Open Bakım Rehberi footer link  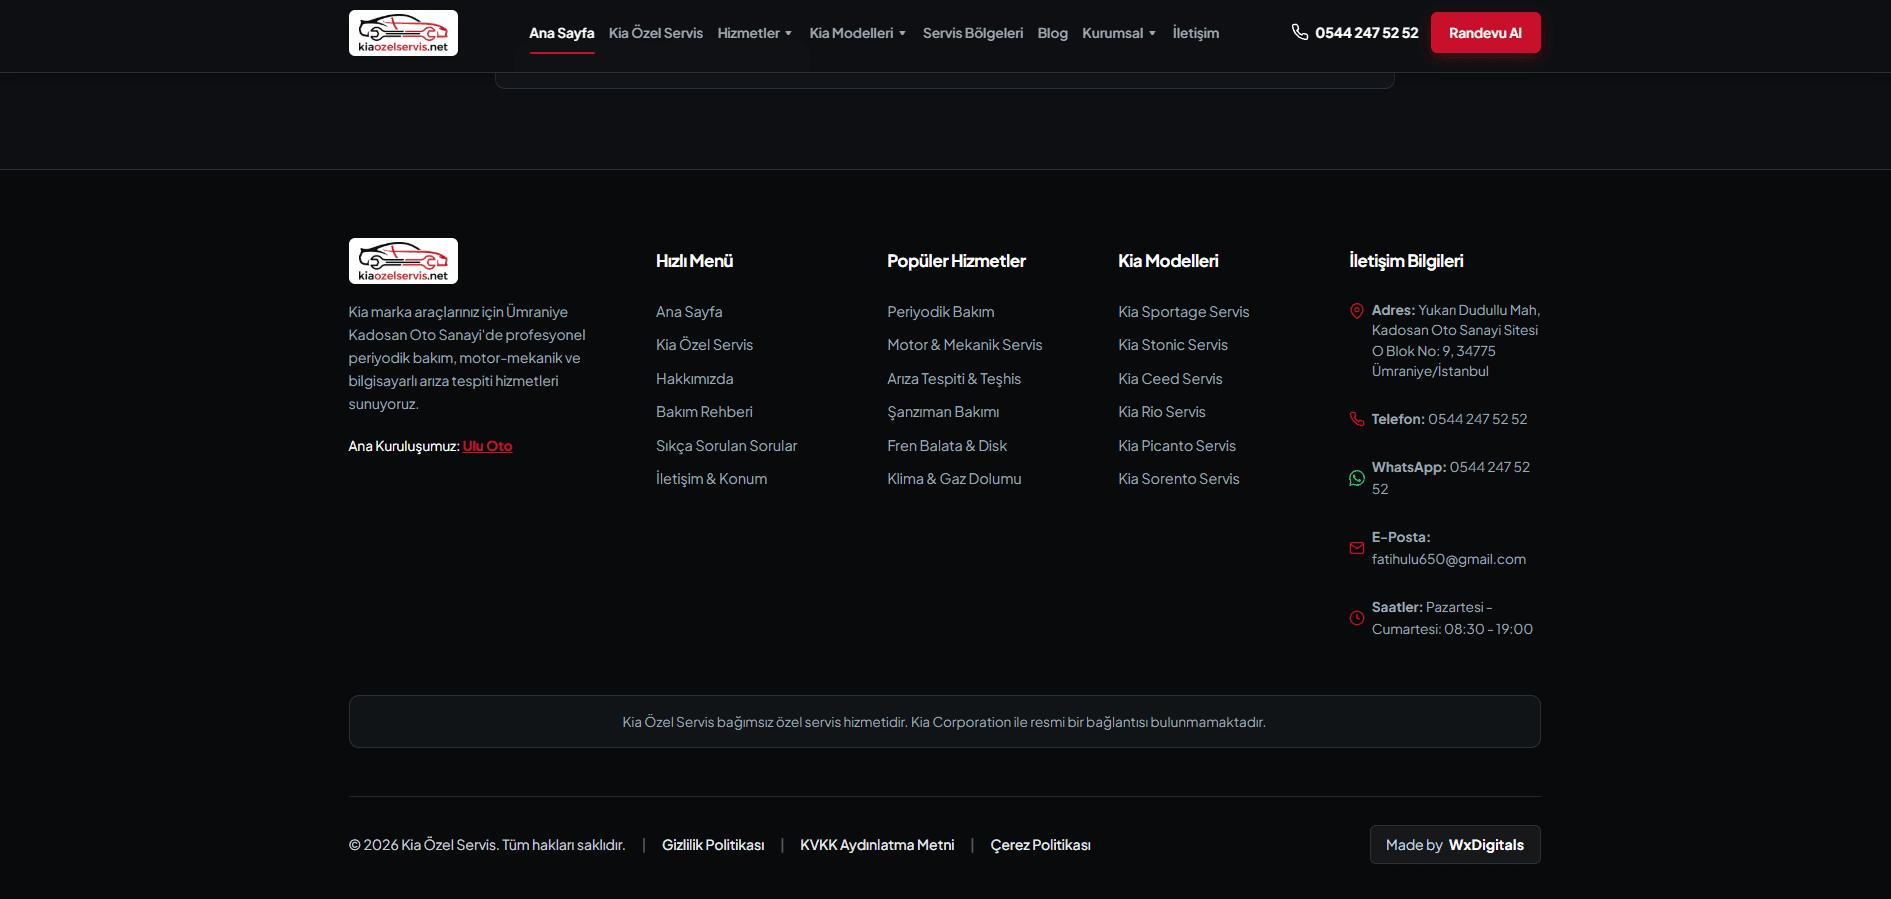coord(705,412)
